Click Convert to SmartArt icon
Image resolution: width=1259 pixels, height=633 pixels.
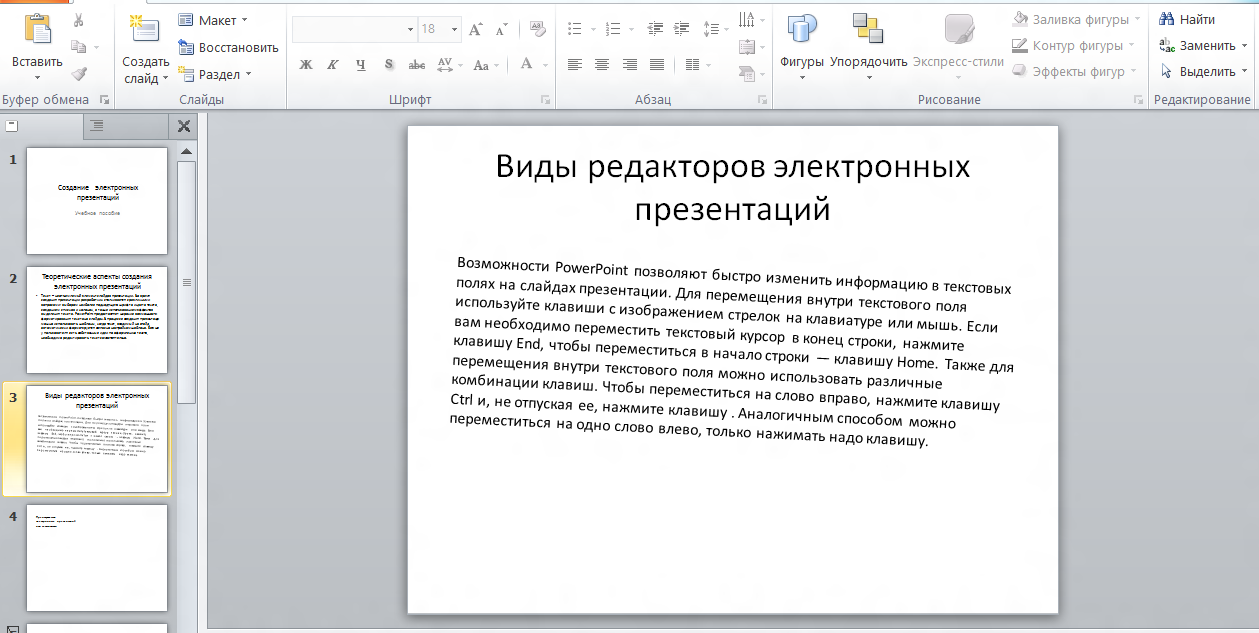click(x=749, y=73)
